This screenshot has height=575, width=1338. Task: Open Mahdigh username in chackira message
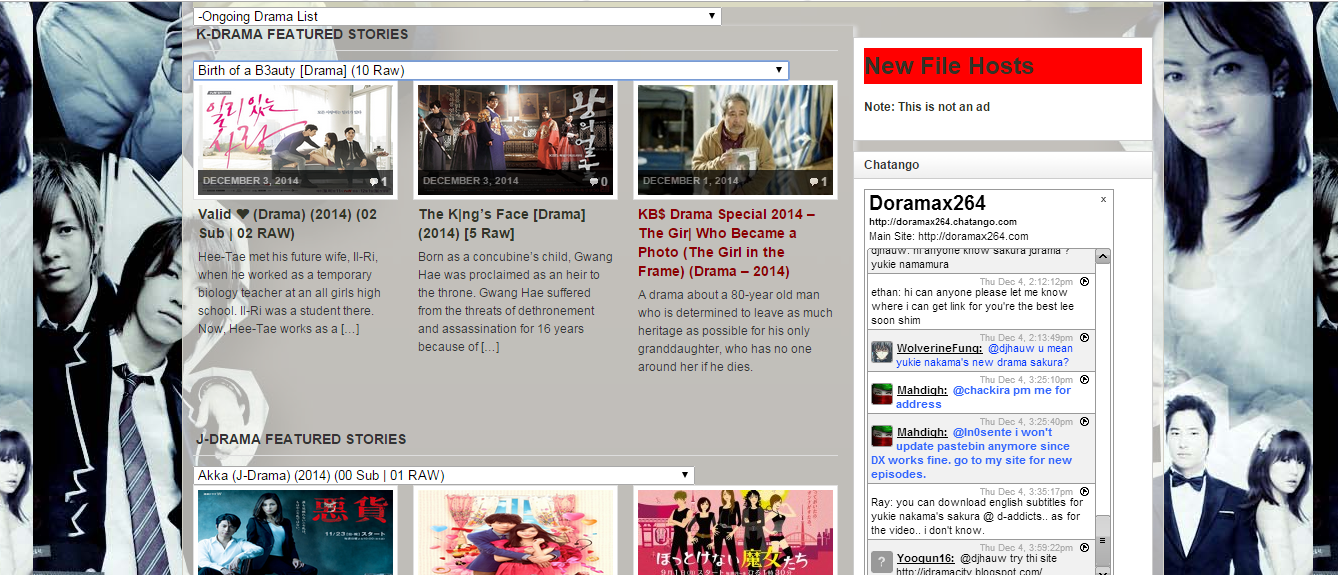pyautogui.click(x=922, y=390)
